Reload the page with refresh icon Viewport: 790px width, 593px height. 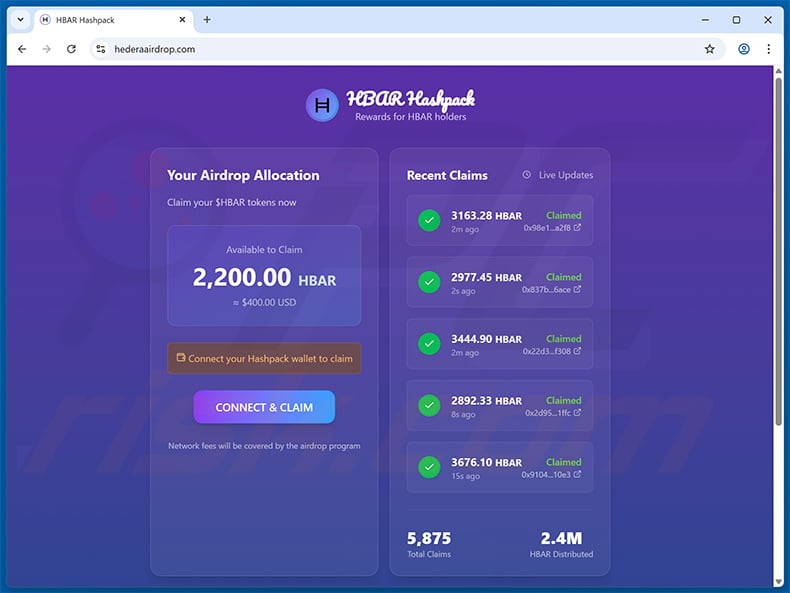(72, 49)
